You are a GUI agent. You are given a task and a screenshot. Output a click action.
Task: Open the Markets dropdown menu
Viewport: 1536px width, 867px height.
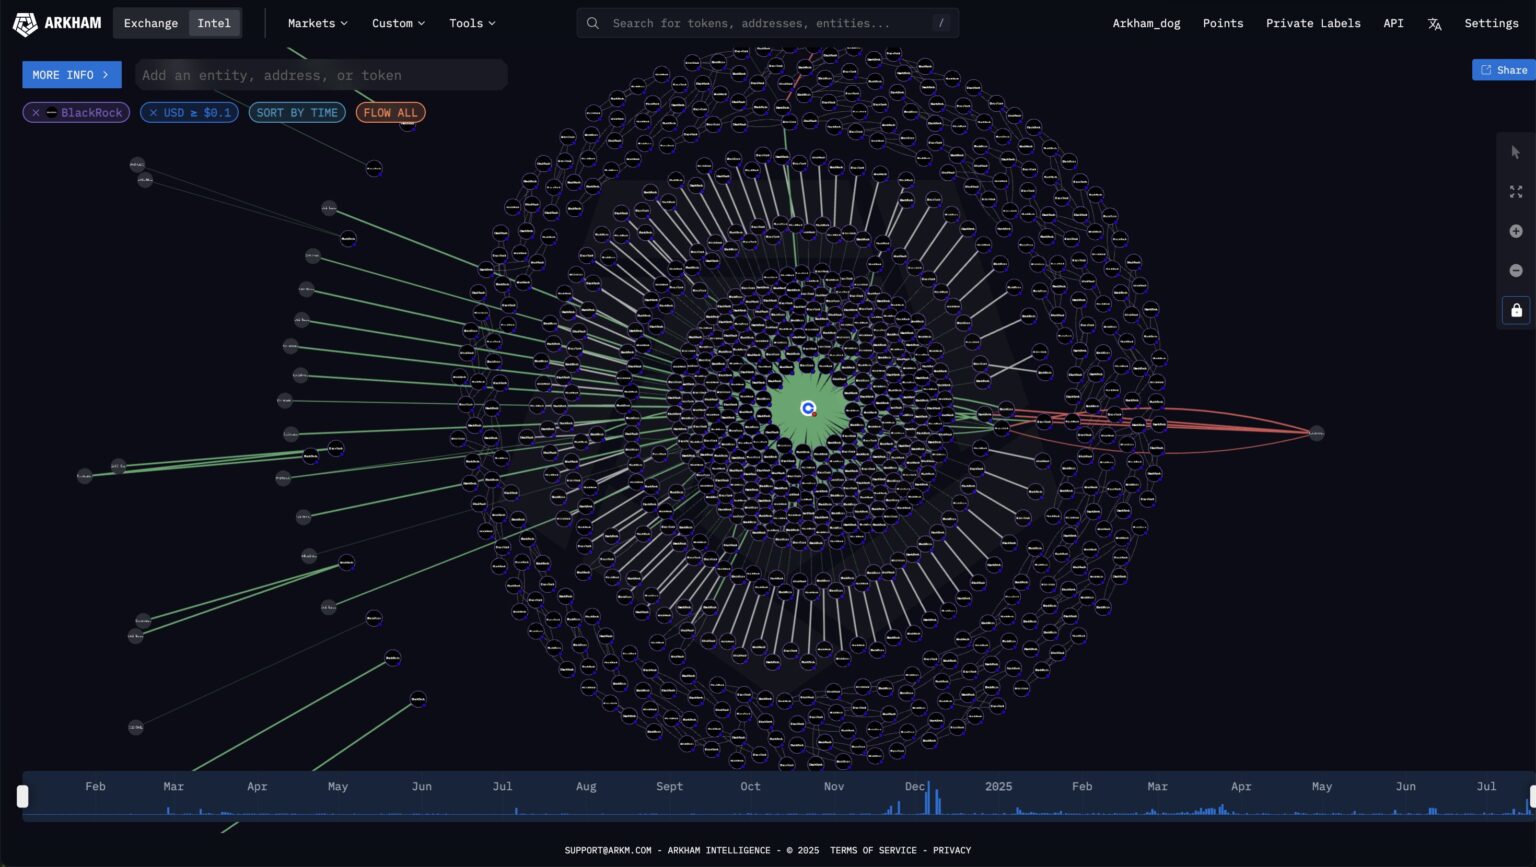pyautogui.click(x=318, y=23)
